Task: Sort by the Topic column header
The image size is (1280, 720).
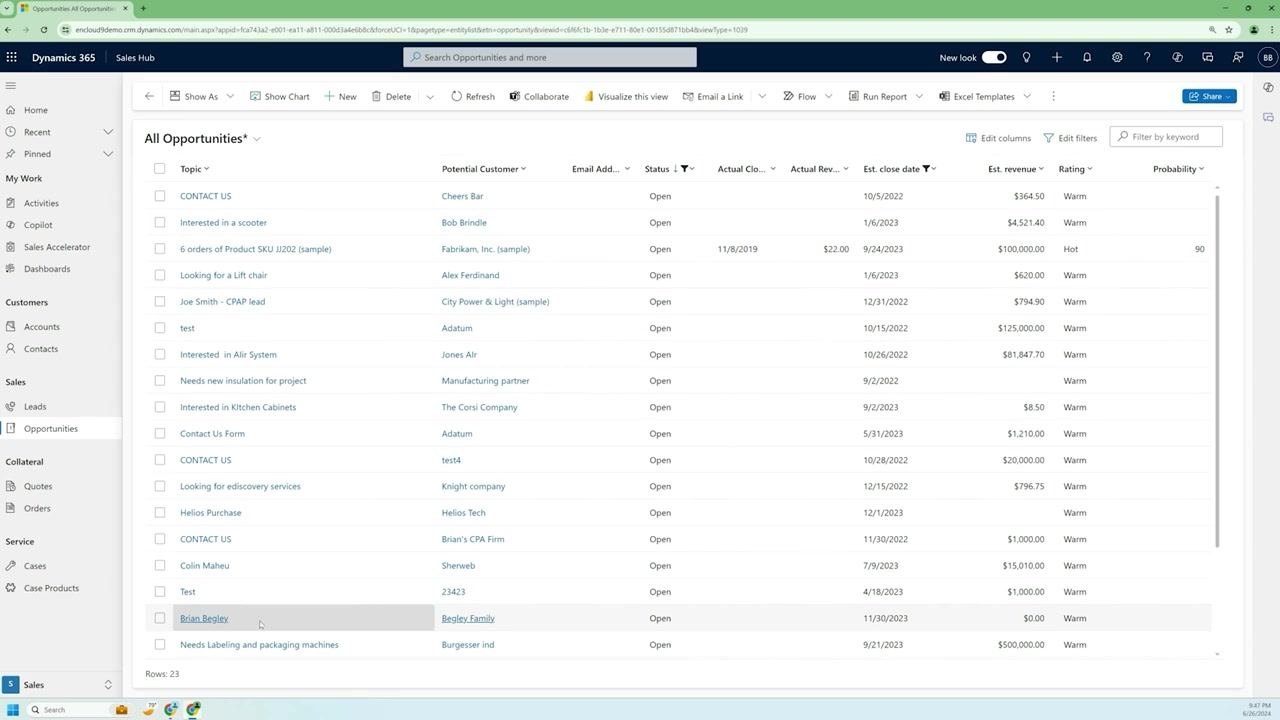Action: [195, 169]
